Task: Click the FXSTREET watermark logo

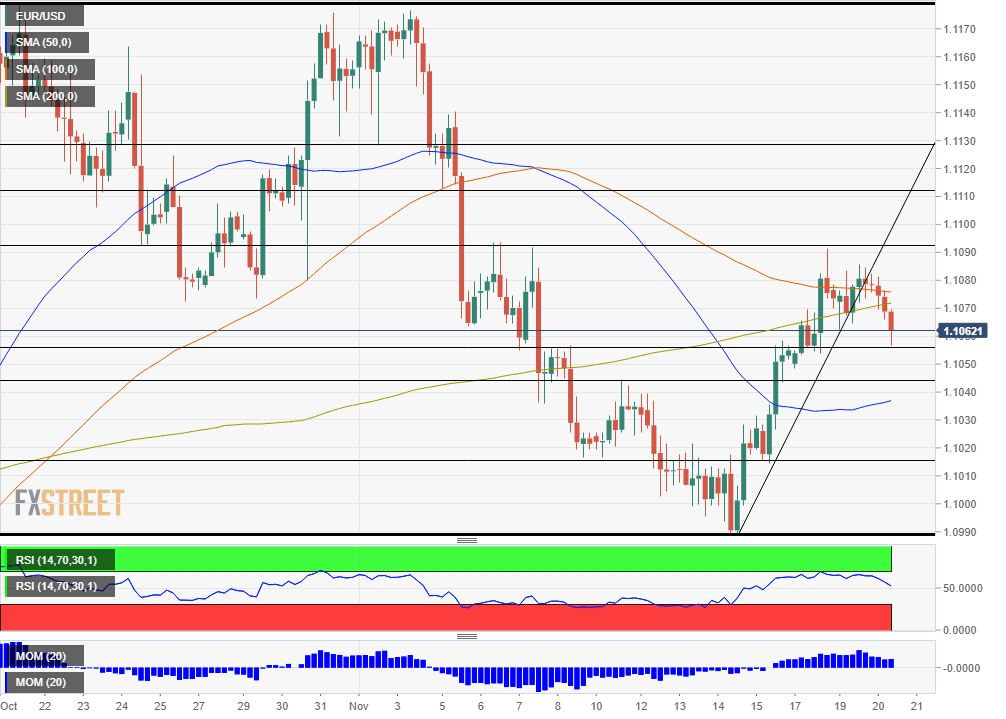Action: 70,502
